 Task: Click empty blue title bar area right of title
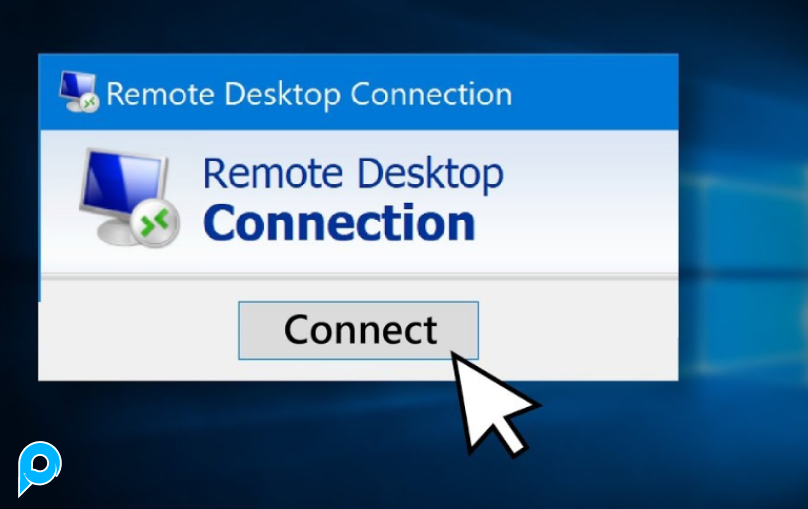tap(593, 93)
